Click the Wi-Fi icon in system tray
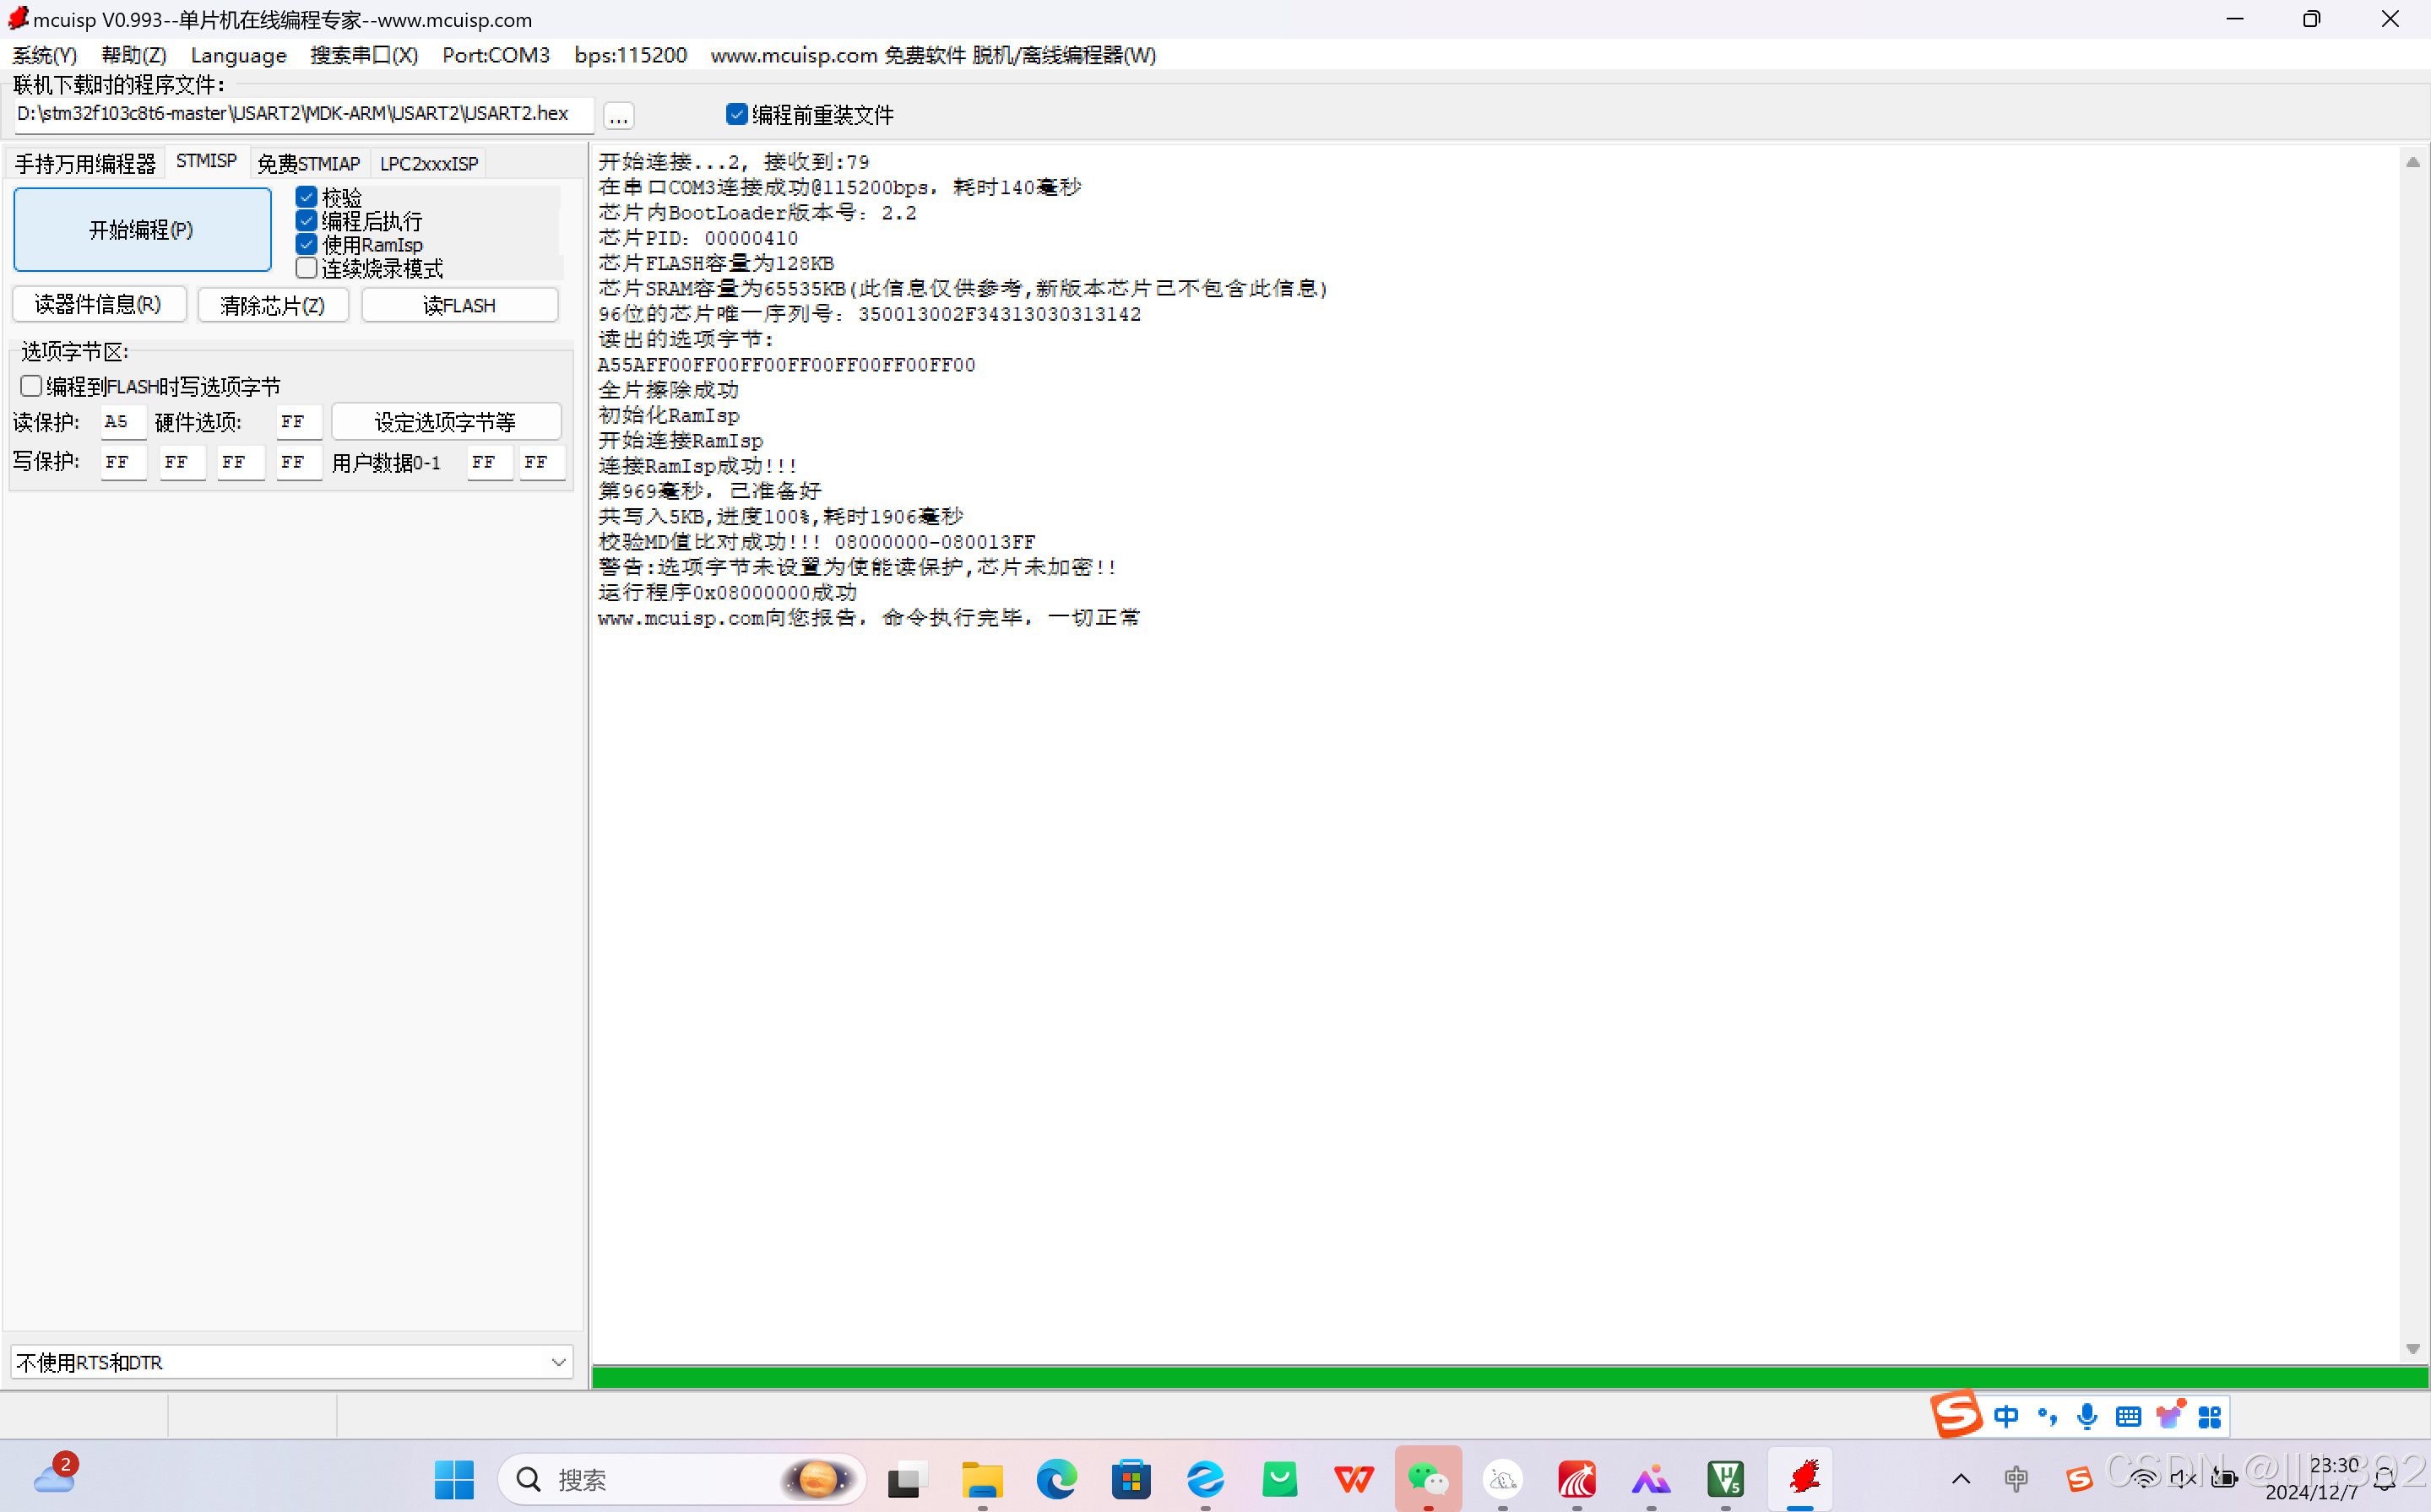Screen dimensions: 2431x1512 pyautogui.click(x=2144, y=1478)
